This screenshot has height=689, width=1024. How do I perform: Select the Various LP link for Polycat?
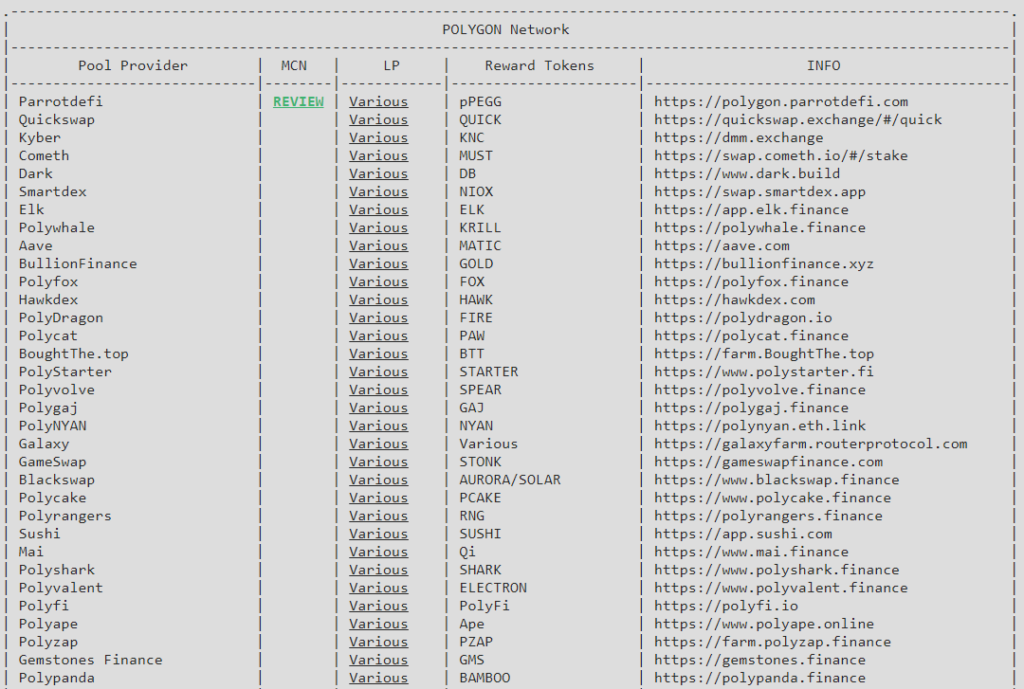point(378,336)
